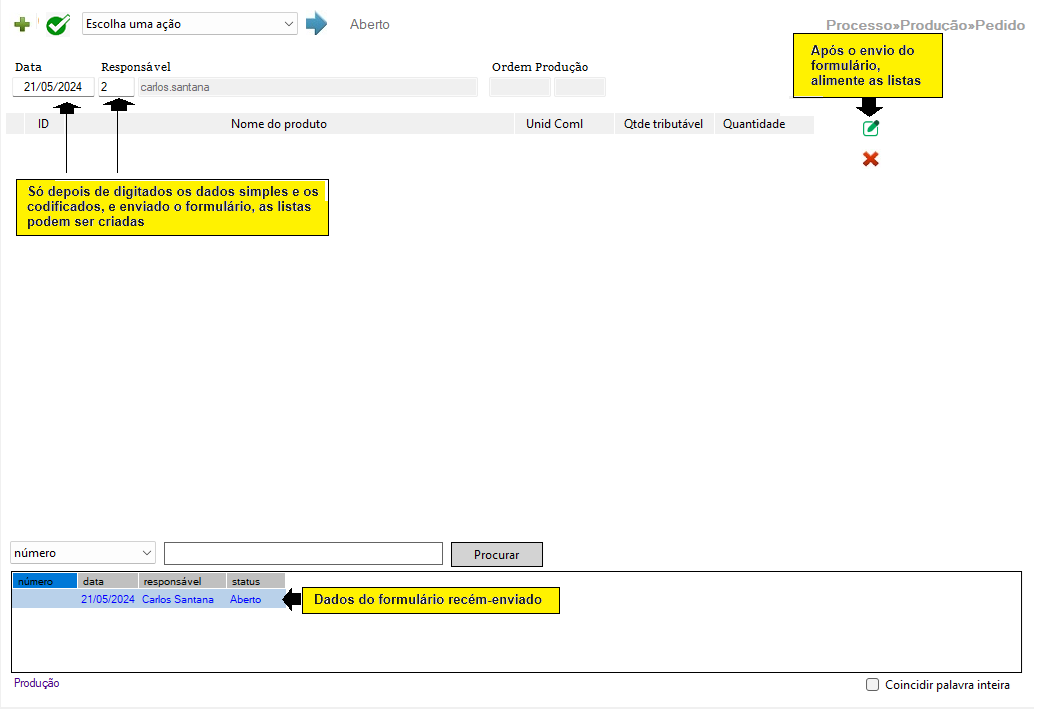The width and height of the screenshot is (1048, 709).
Task: Expand the 'número' search field dropdown
Action: click(83, 553)
